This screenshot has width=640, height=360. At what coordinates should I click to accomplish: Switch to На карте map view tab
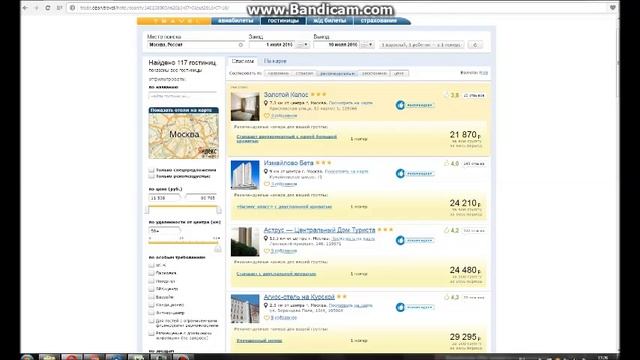click(275, 61)
